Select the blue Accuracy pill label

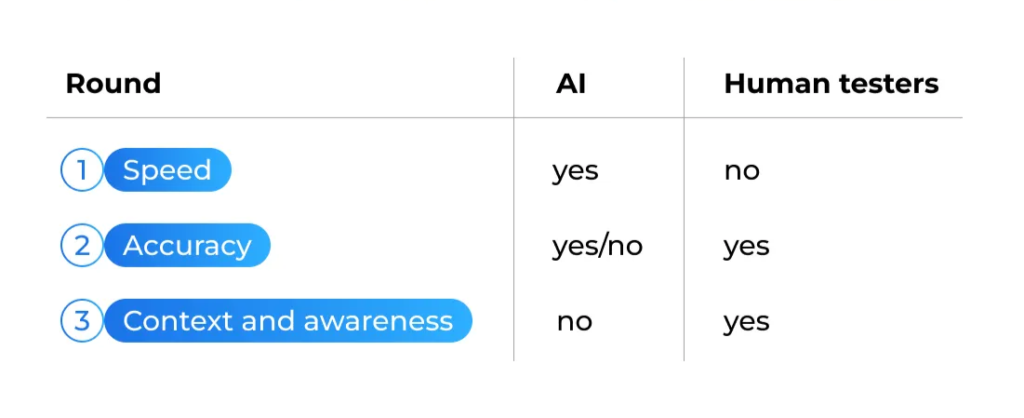pos(187,246)
